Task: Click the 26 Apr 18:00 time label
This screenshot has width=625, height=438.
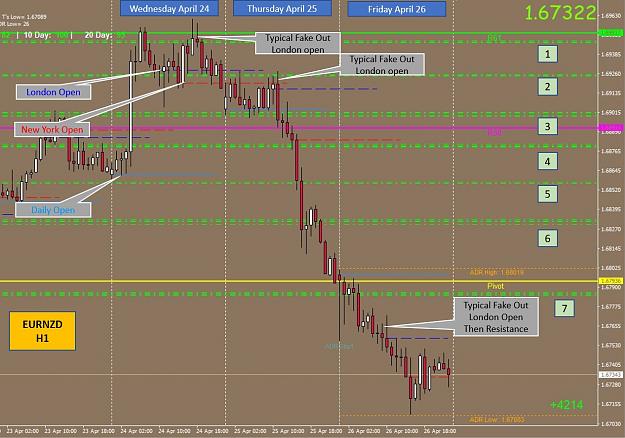Action: pyautogui.click(x=440, y=431)
